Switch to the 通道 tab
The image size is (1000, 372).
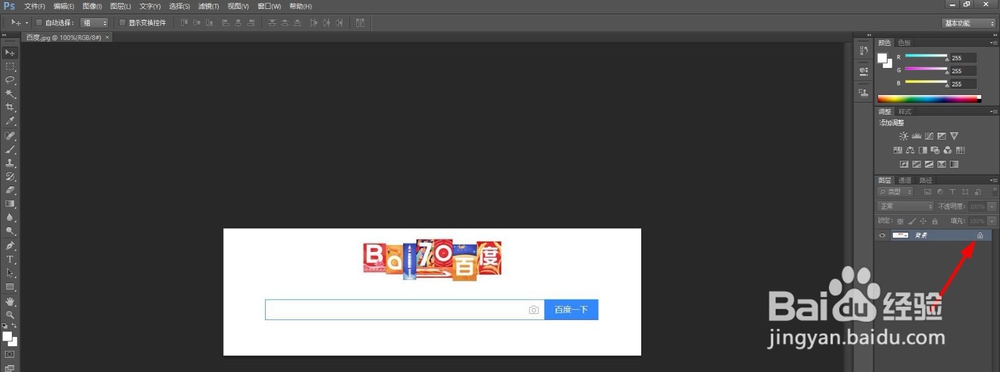click(x=905, y=181)
